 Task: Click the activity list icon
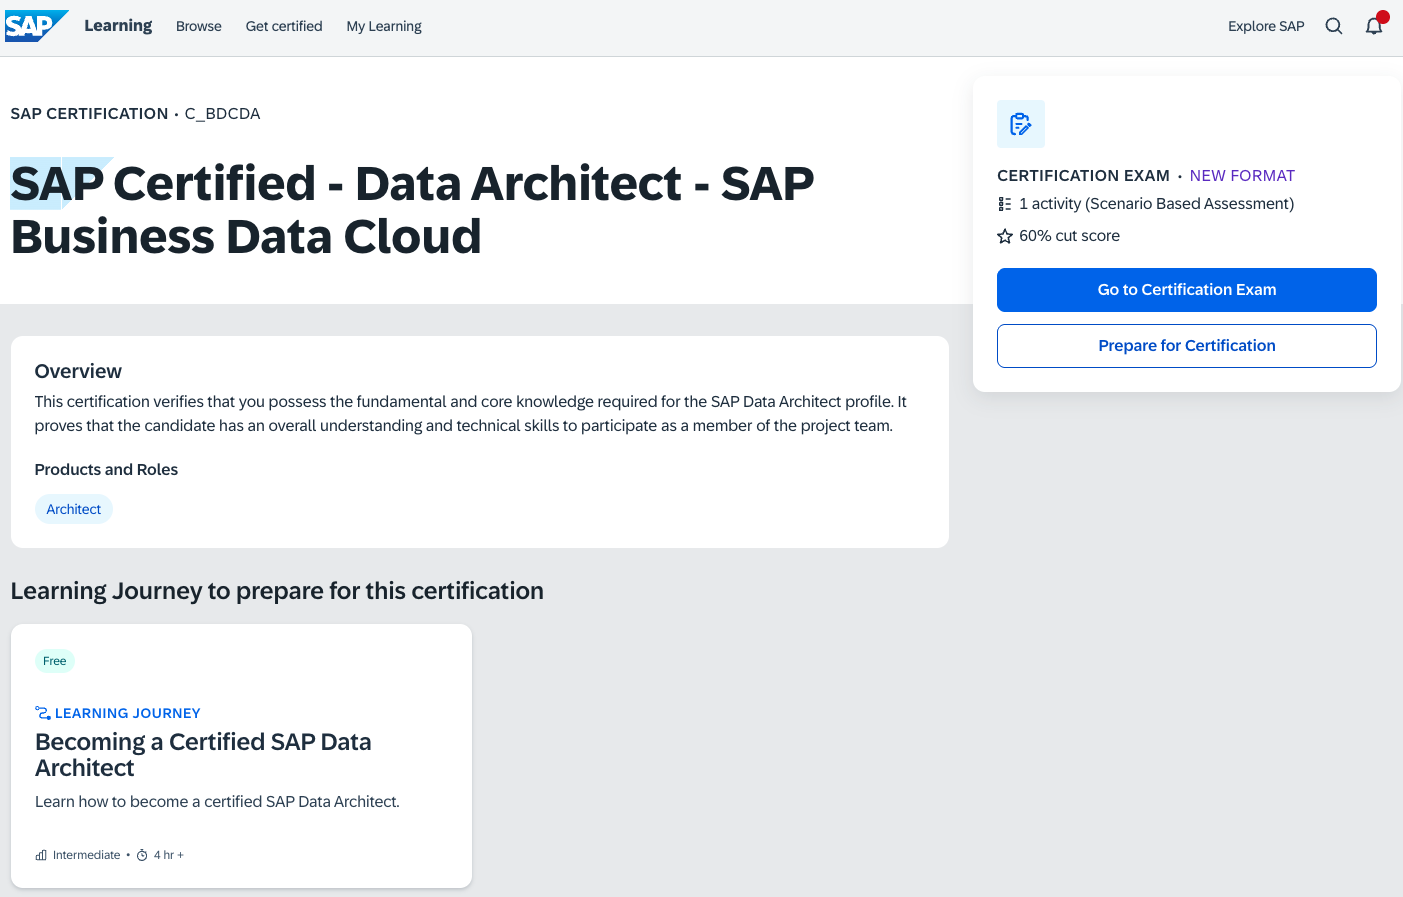[x=1005, y=204]
